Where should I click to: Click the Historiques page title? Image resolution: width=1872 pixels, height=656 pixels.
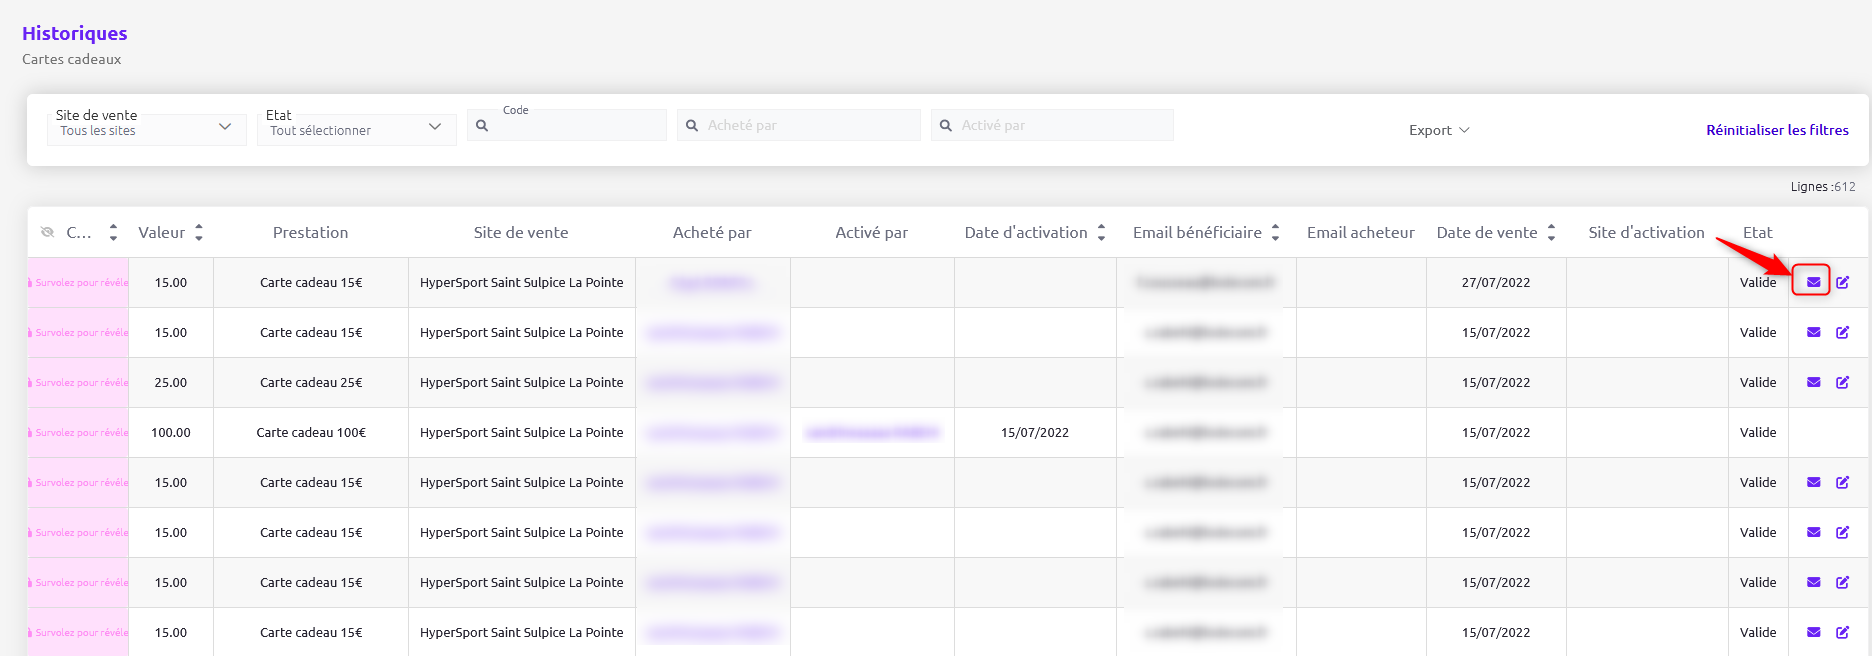click(x=75, y=33)
